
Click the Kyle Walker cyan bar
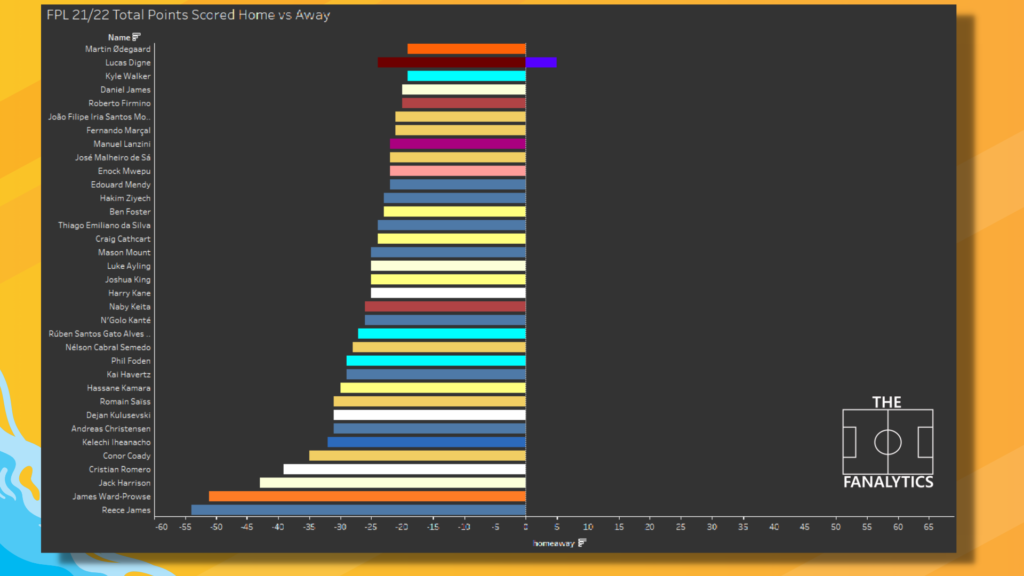466,76
